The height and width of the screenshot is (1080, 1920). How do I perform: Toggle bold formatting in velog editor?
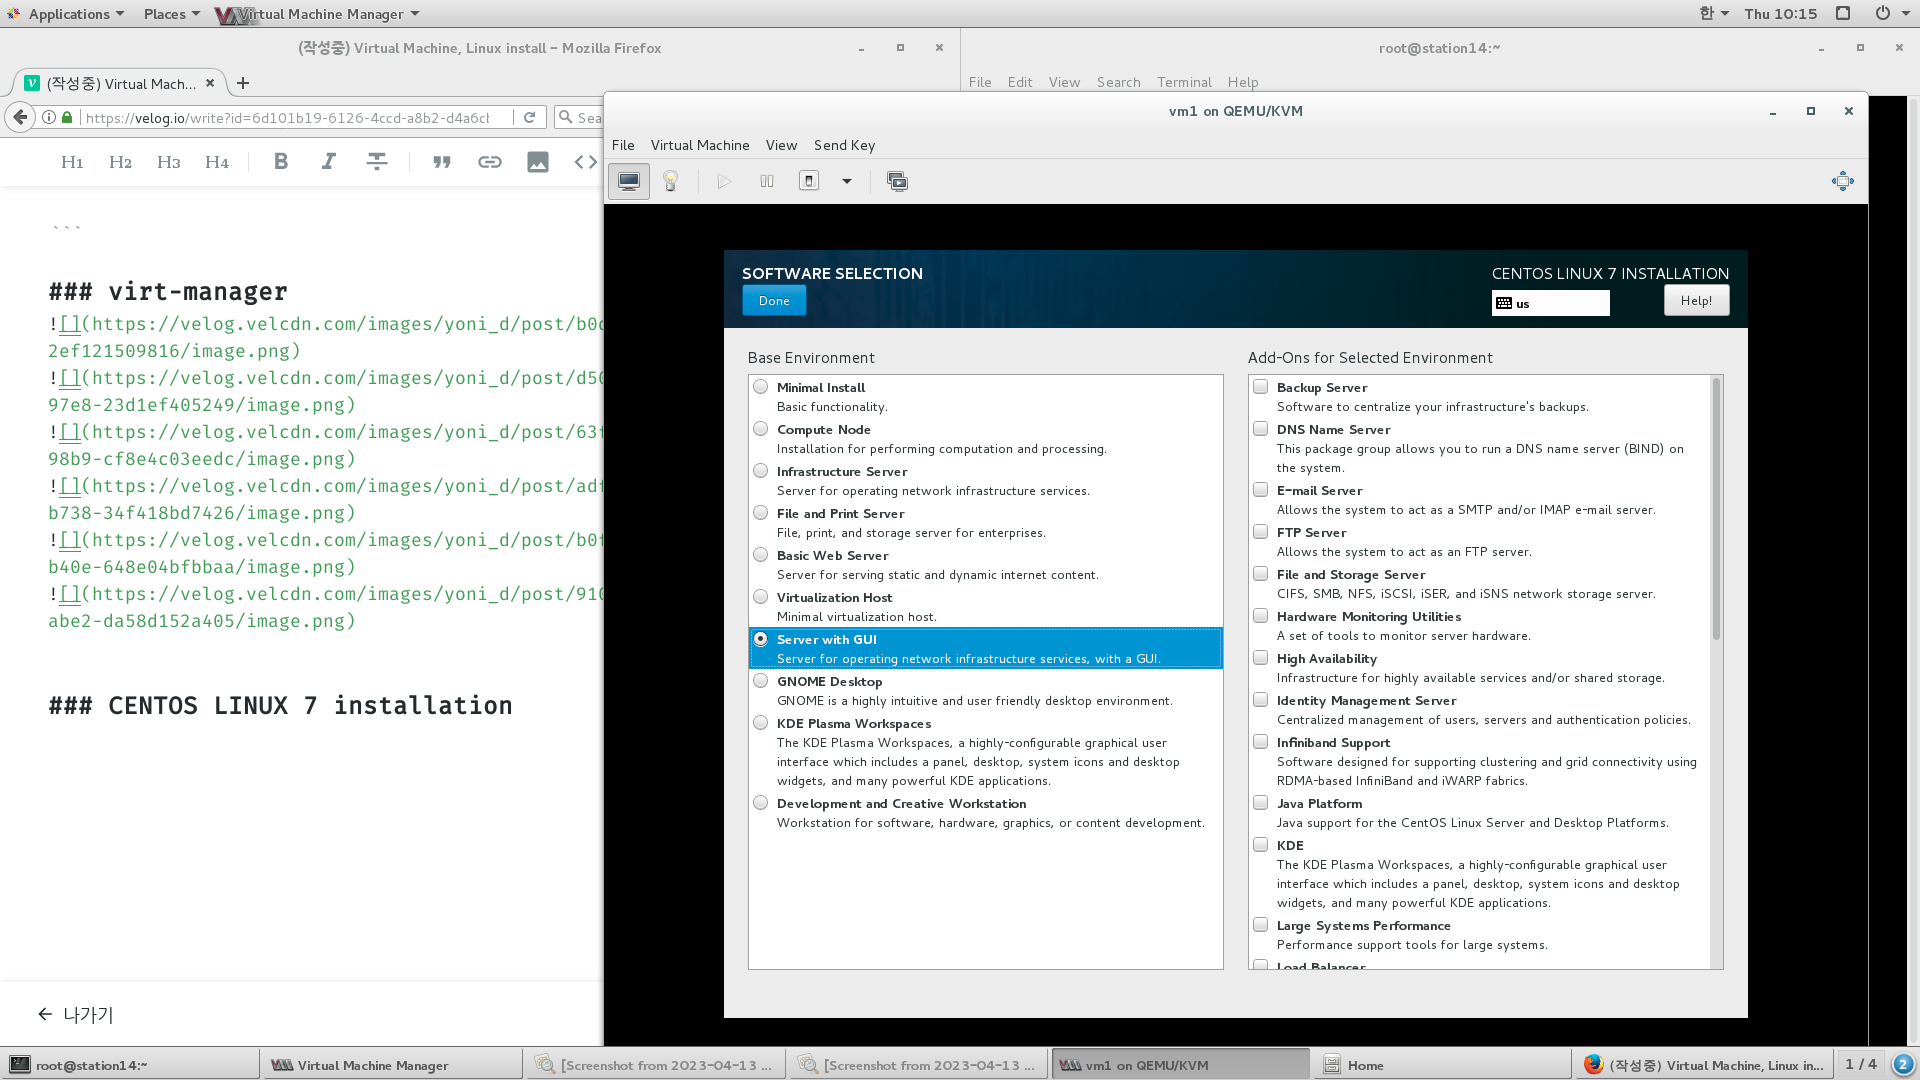[281, 162]
